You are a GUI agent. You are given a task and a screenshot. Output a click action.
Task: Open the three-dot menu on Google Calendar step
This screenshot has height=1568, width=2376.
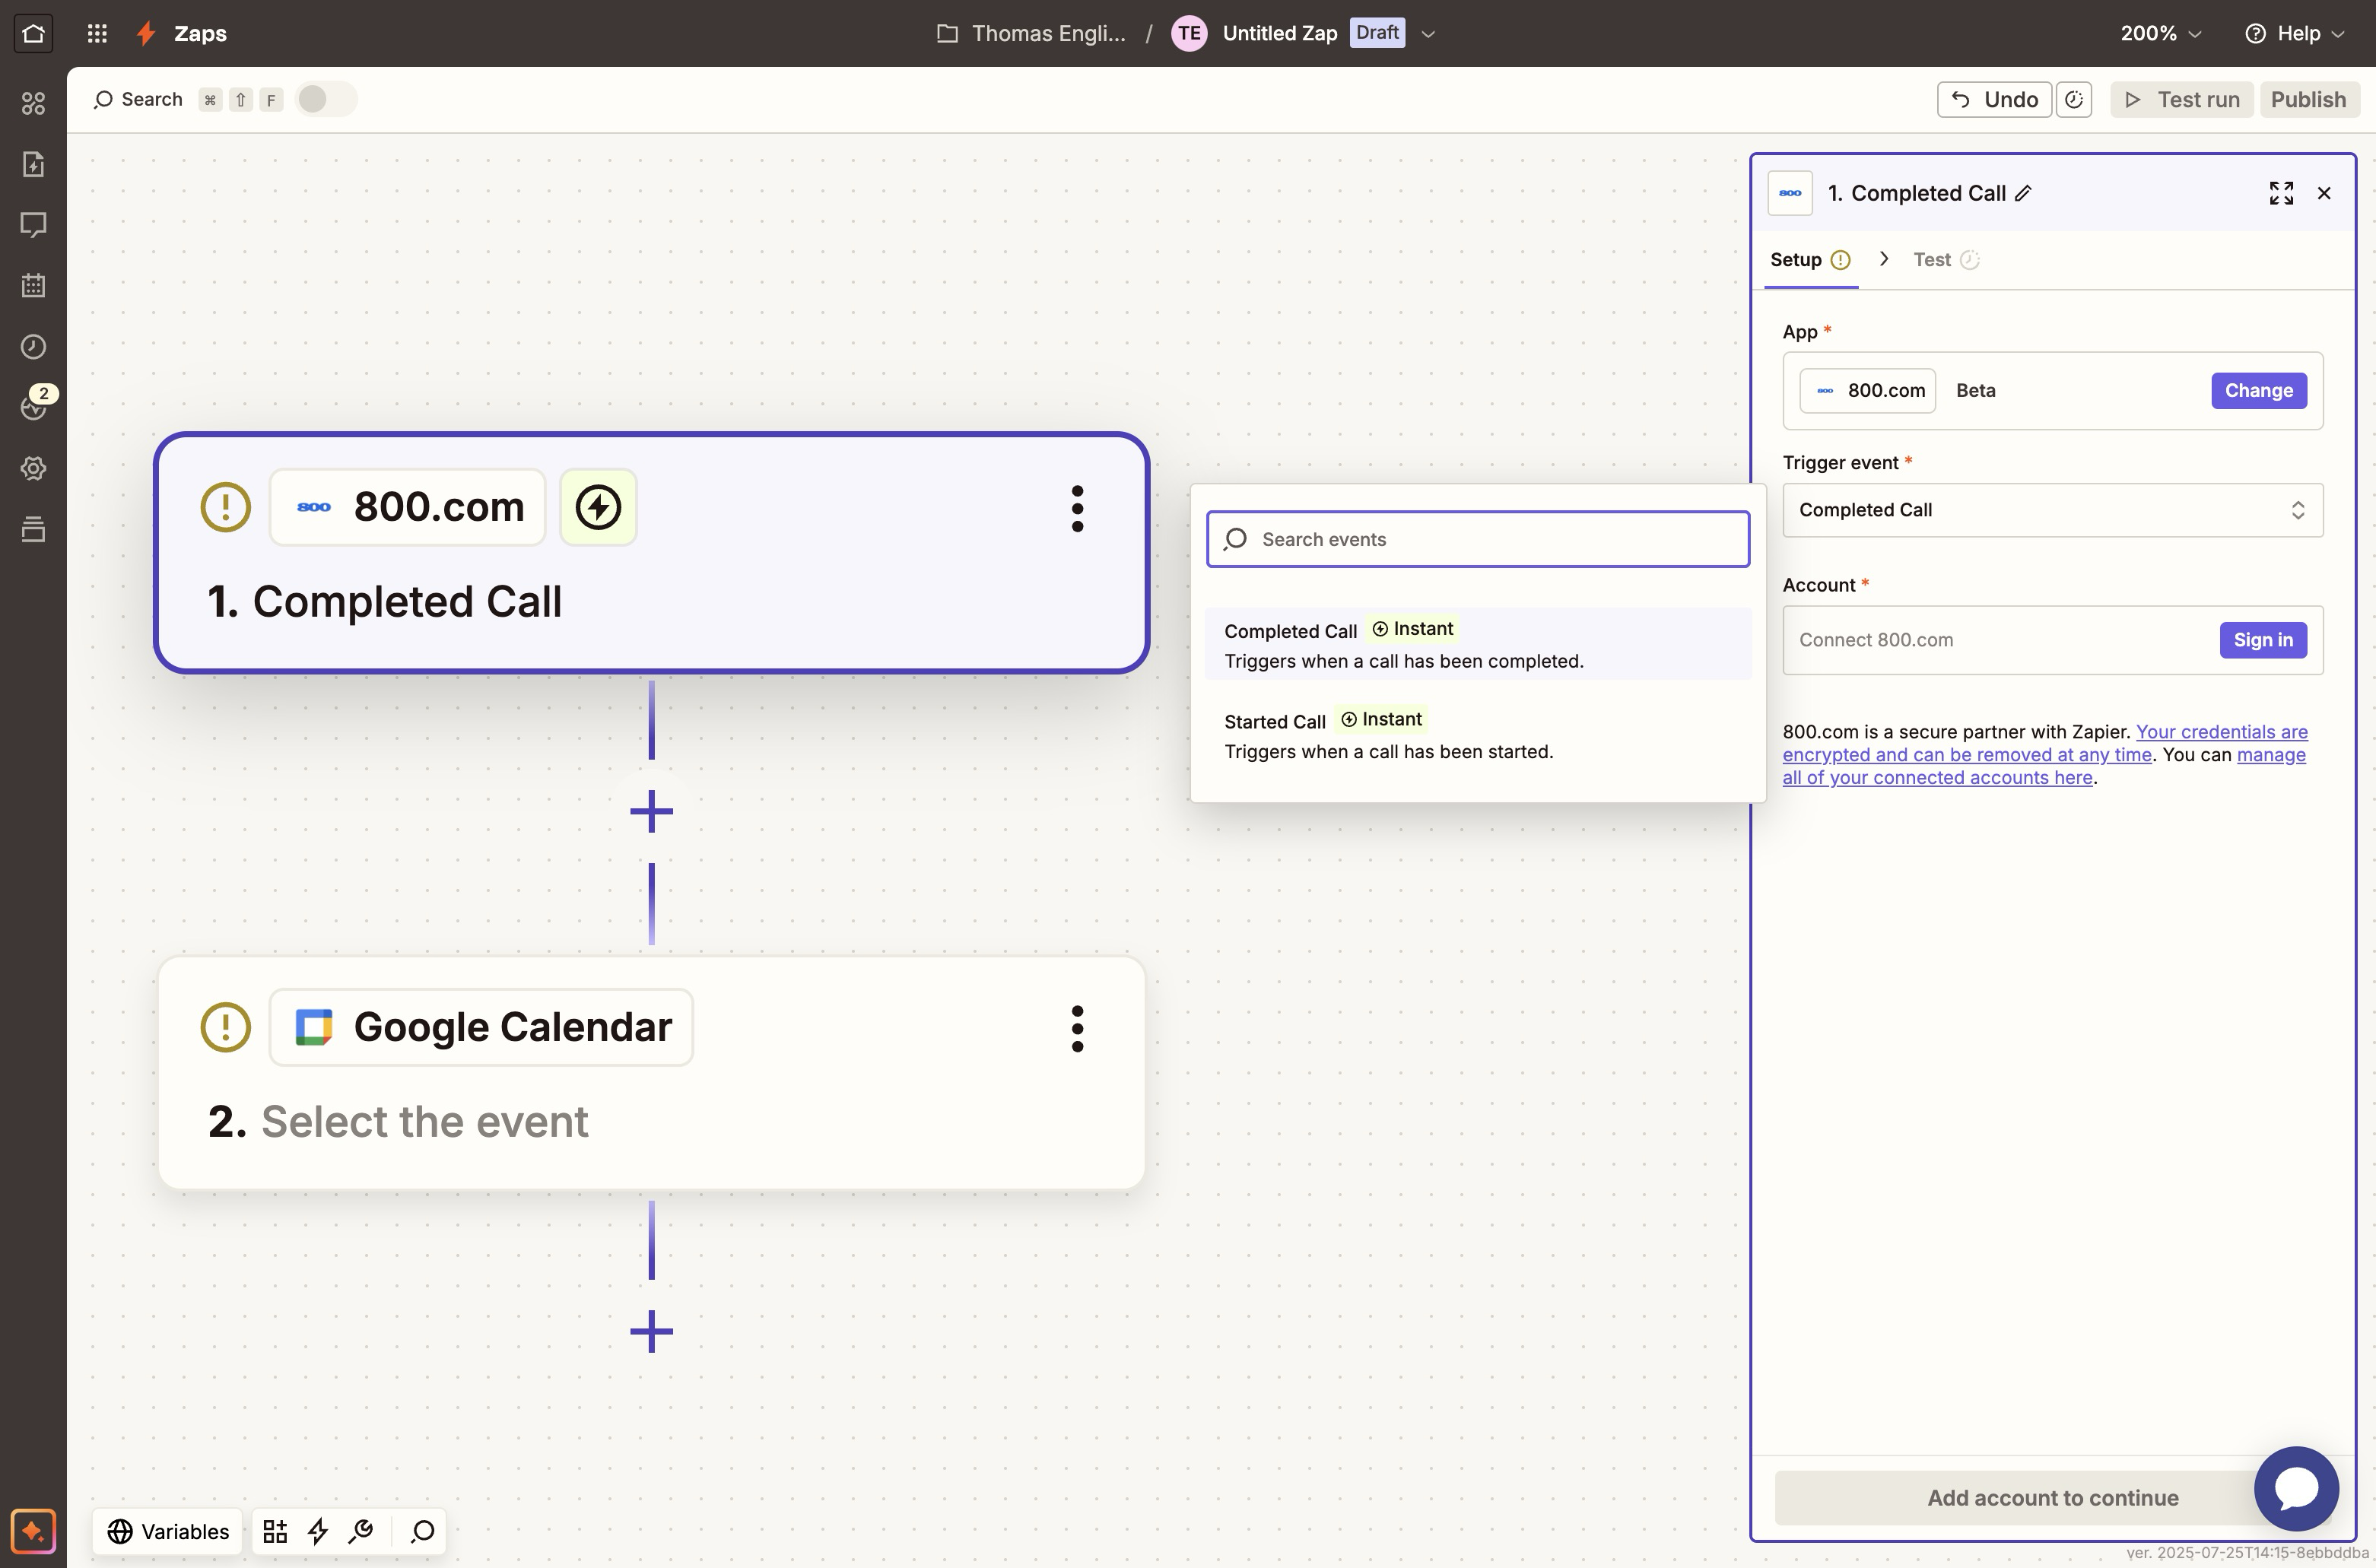(x=1077, y=1029)
